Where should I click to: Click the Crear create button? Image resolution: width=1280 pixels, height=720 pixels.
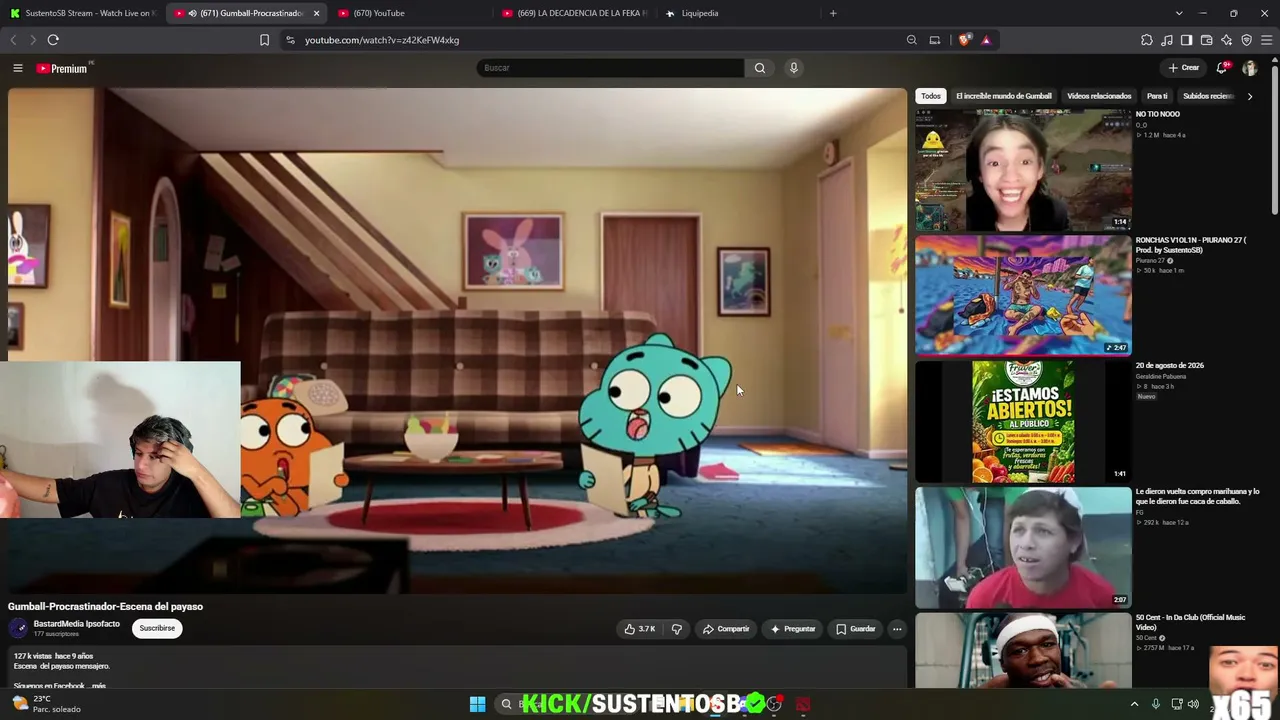click(1183, 68)
